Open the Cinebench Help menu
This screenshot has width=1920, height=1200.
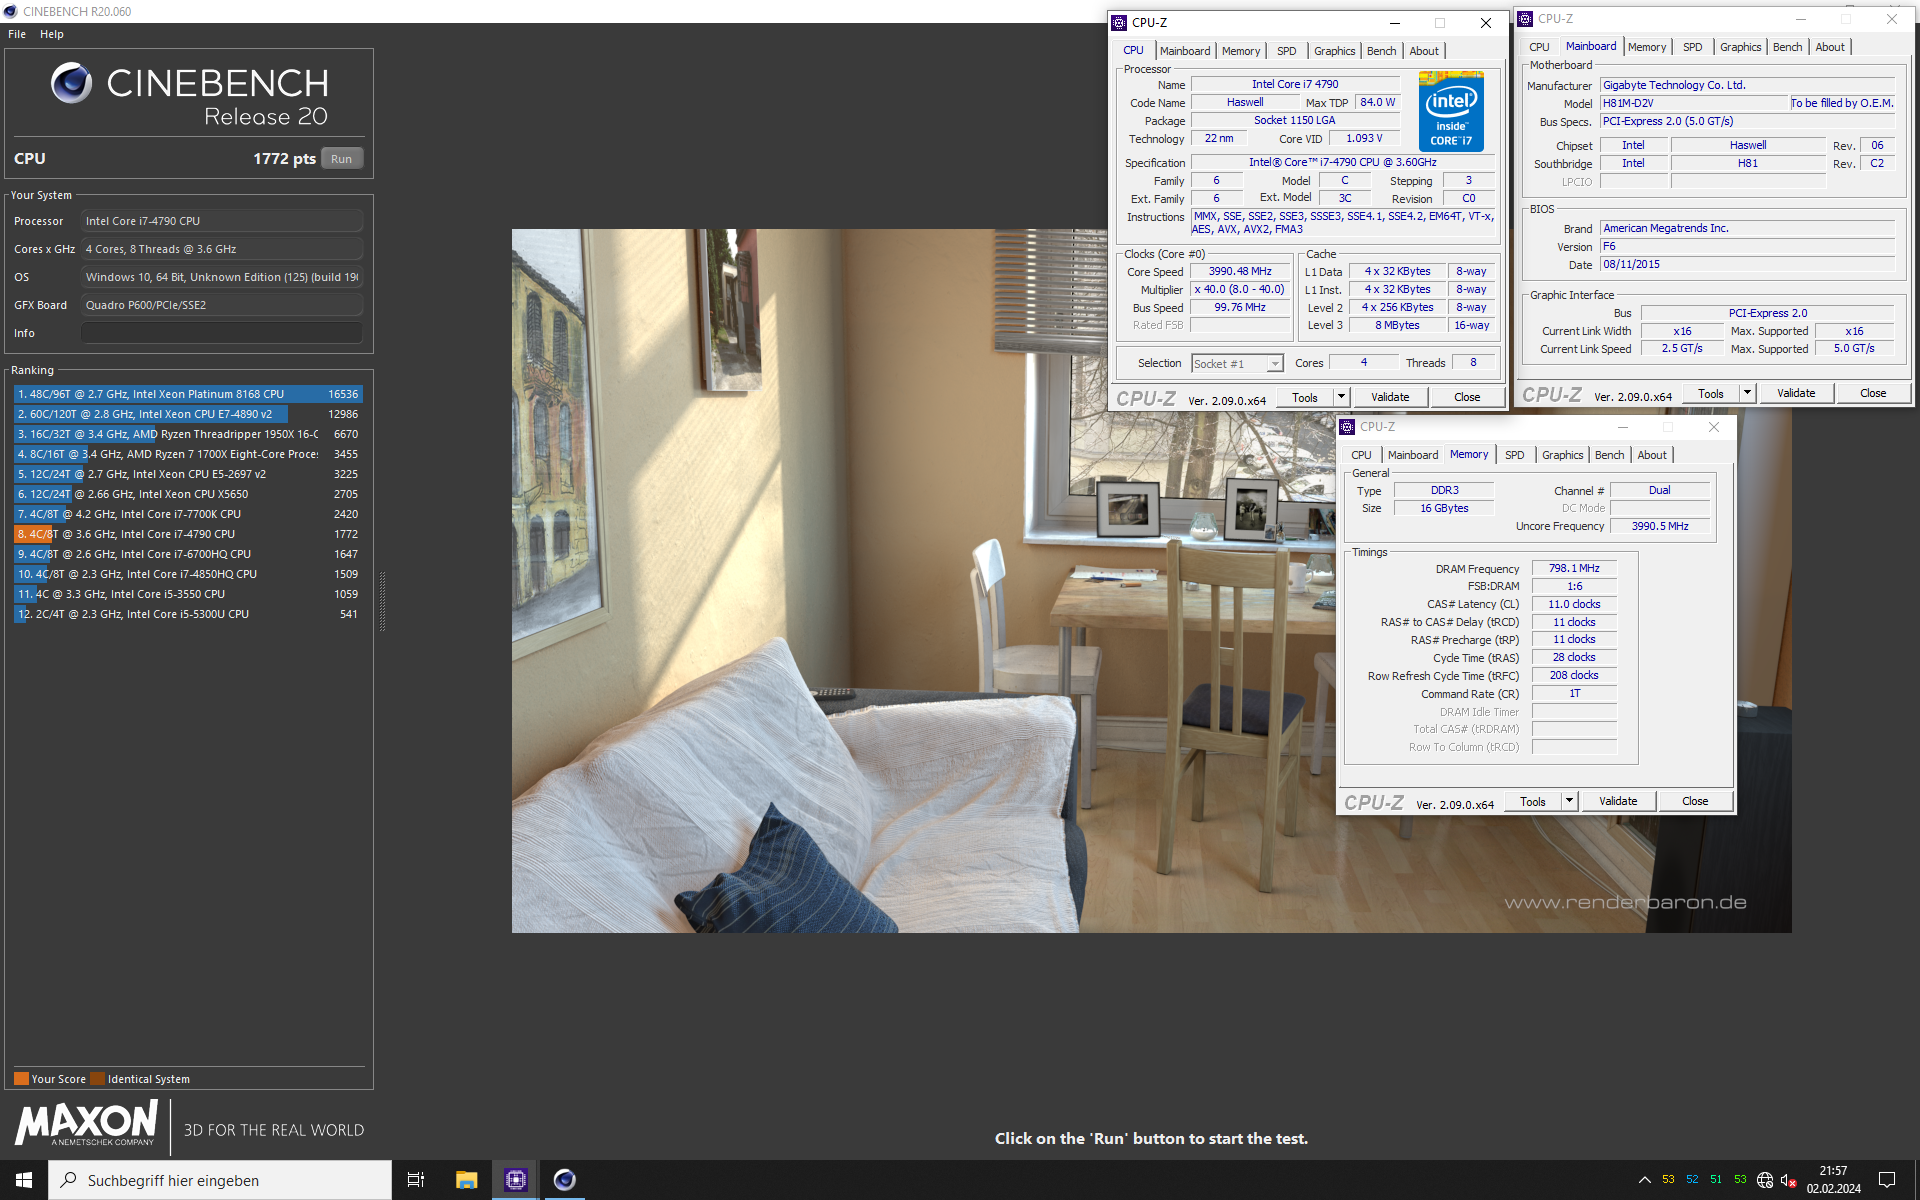(52, 34)
